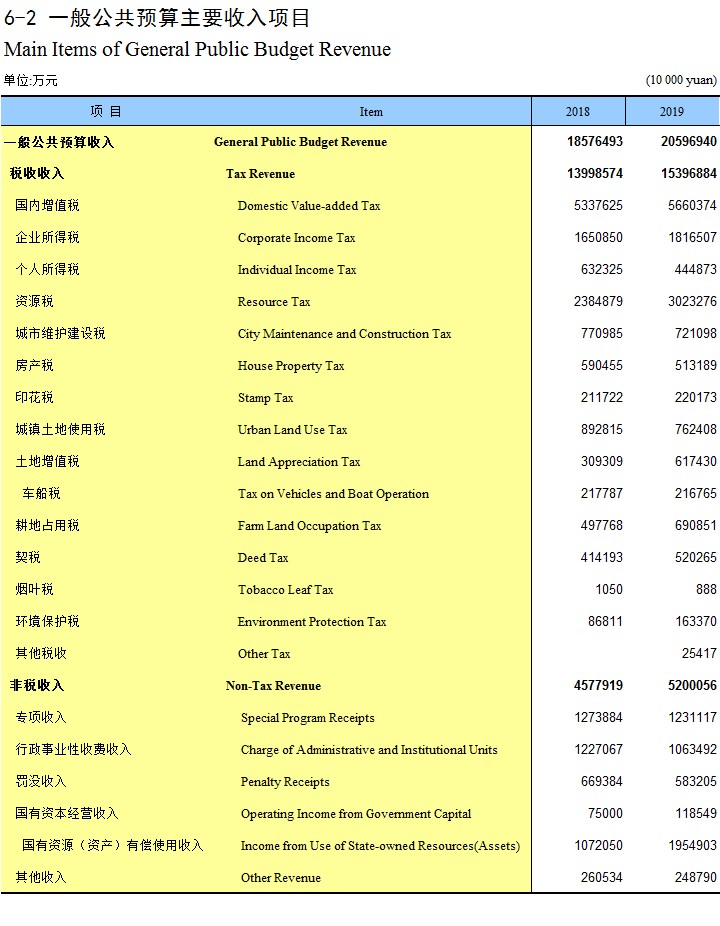Select value 248790
The image size is (720, 926).
coord(696,877)
